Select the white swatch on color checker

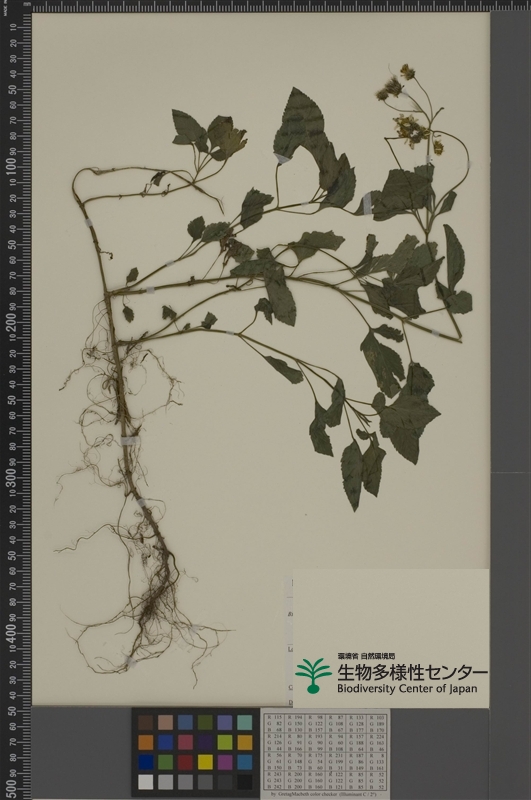click(145, 782)
